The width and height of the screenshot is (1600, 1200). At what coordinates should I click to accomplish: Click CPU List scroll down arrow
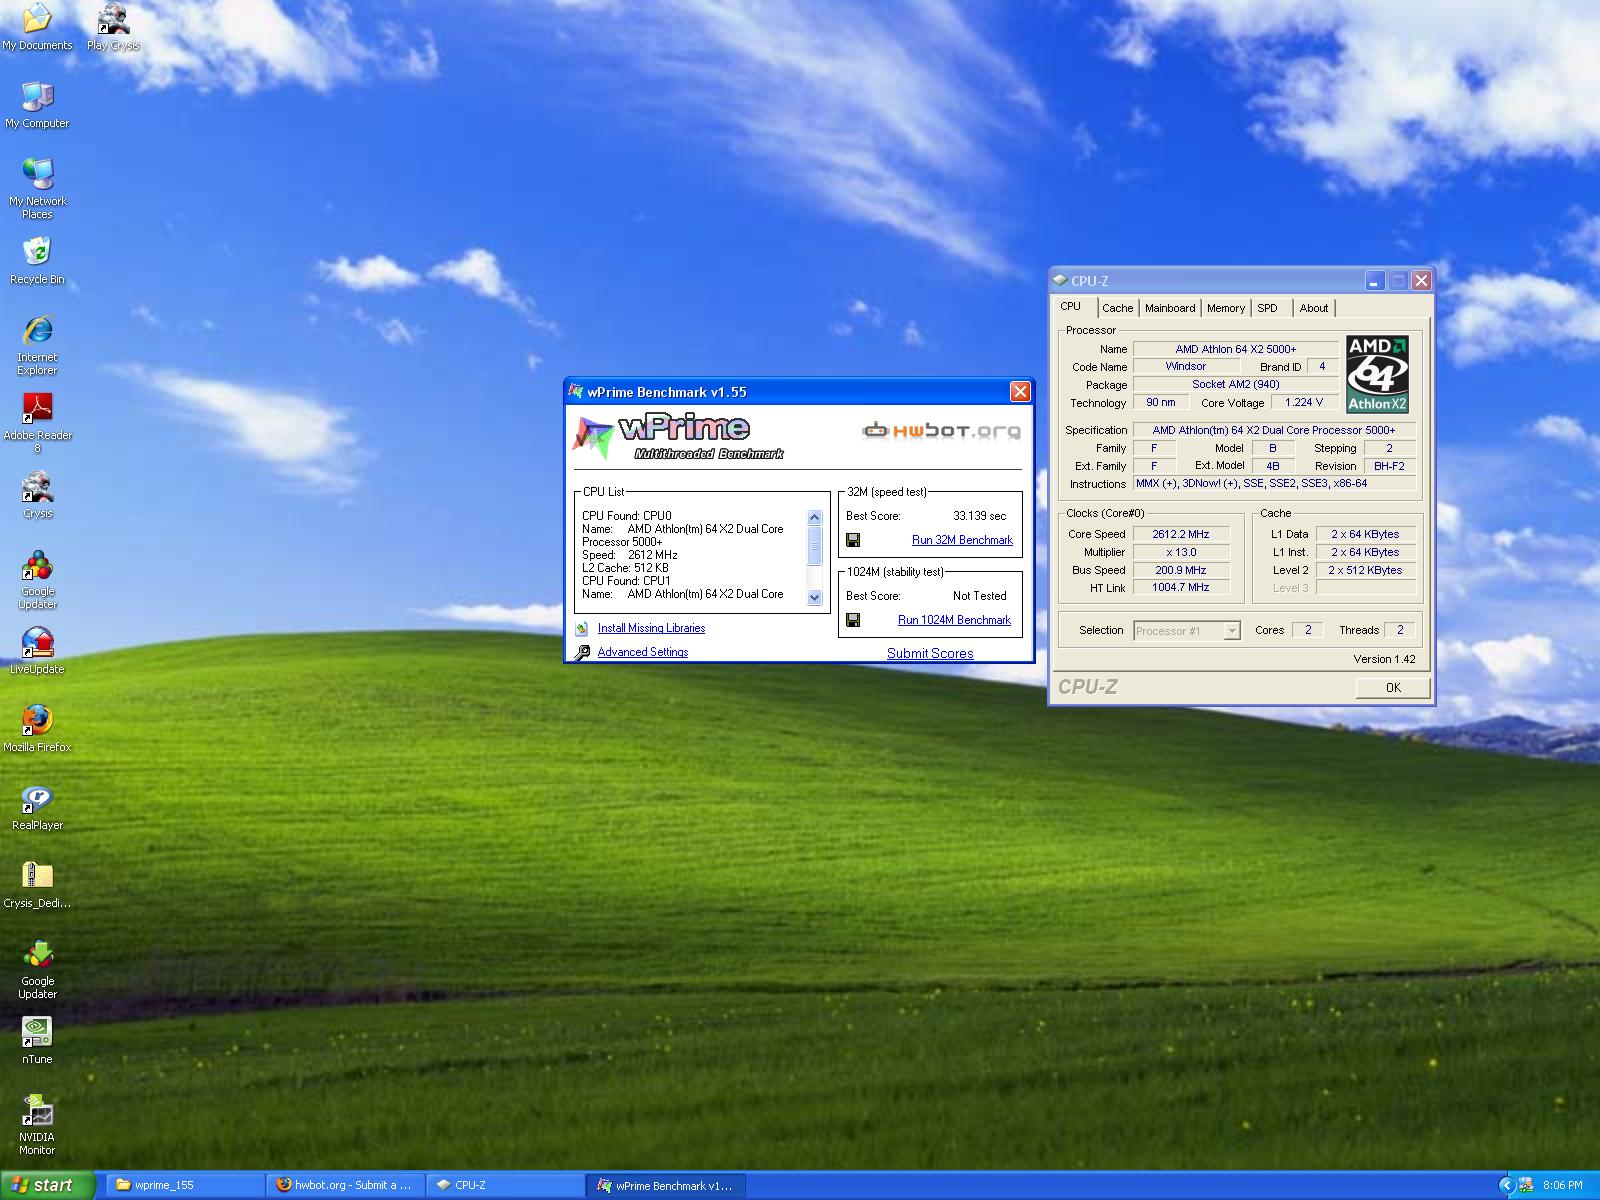point(814,598)
